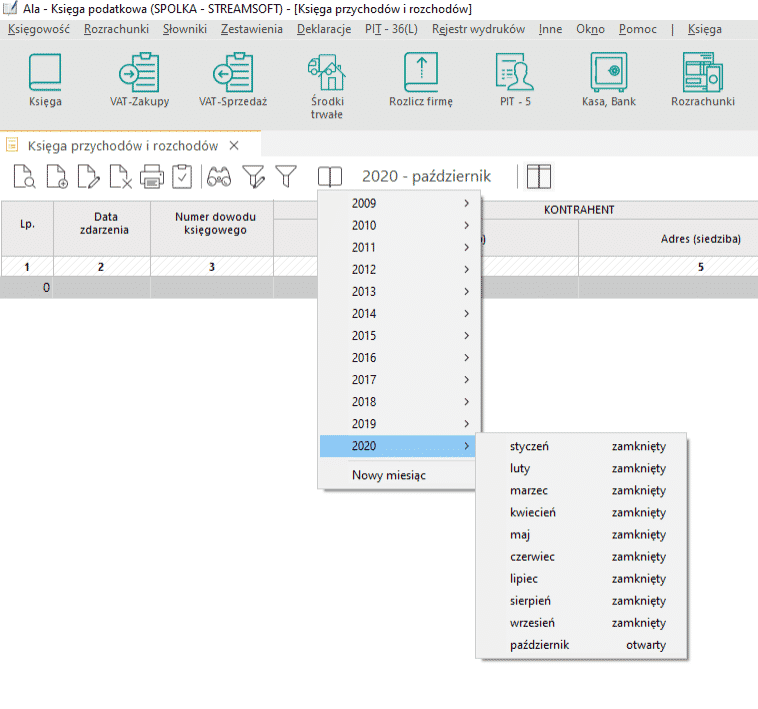This screenshot has width=758, height=709.
Task: Select październik otwarty month entry
Action: click(582, 645)
